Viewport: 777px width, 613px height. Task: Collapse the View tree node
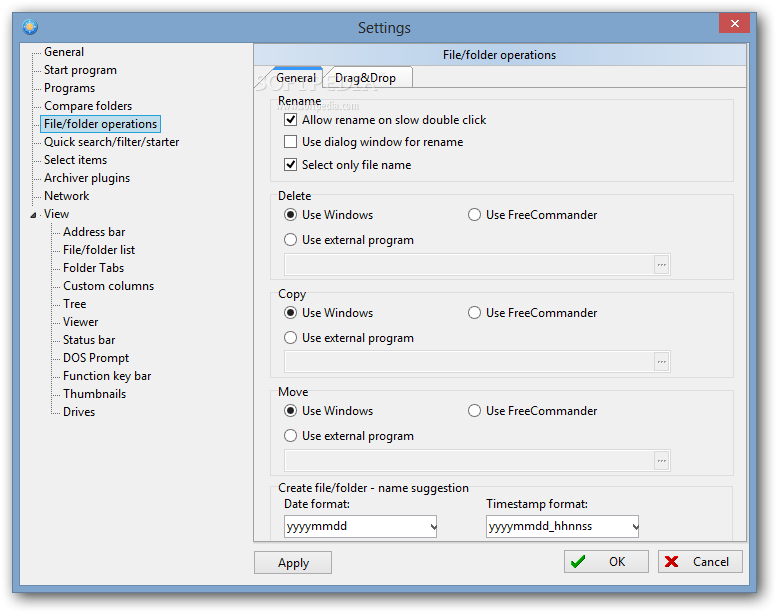point(33,215)
